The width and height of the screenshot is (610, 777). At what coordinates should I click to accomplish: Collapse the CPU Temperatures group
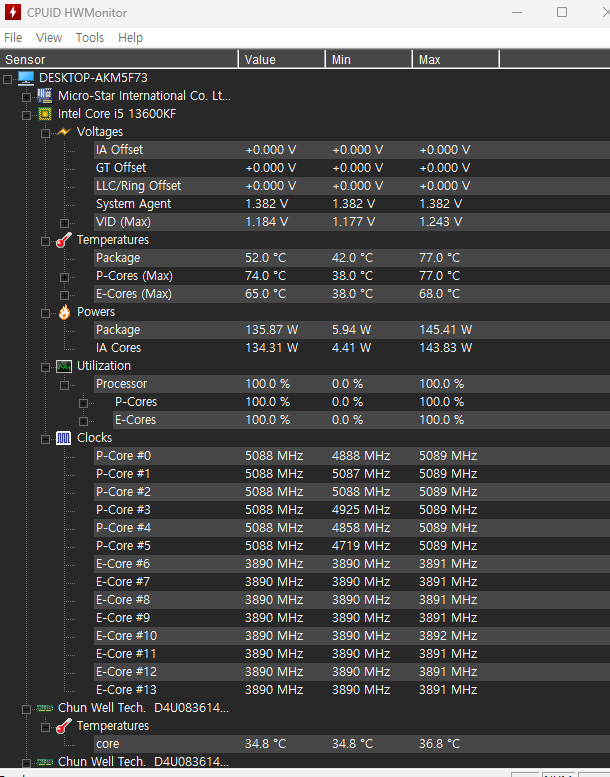pos(45,241)
